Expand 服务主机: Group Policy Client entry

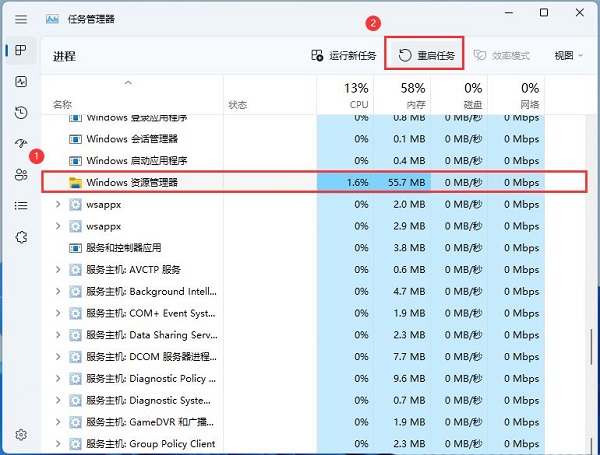tap(58, 444)
